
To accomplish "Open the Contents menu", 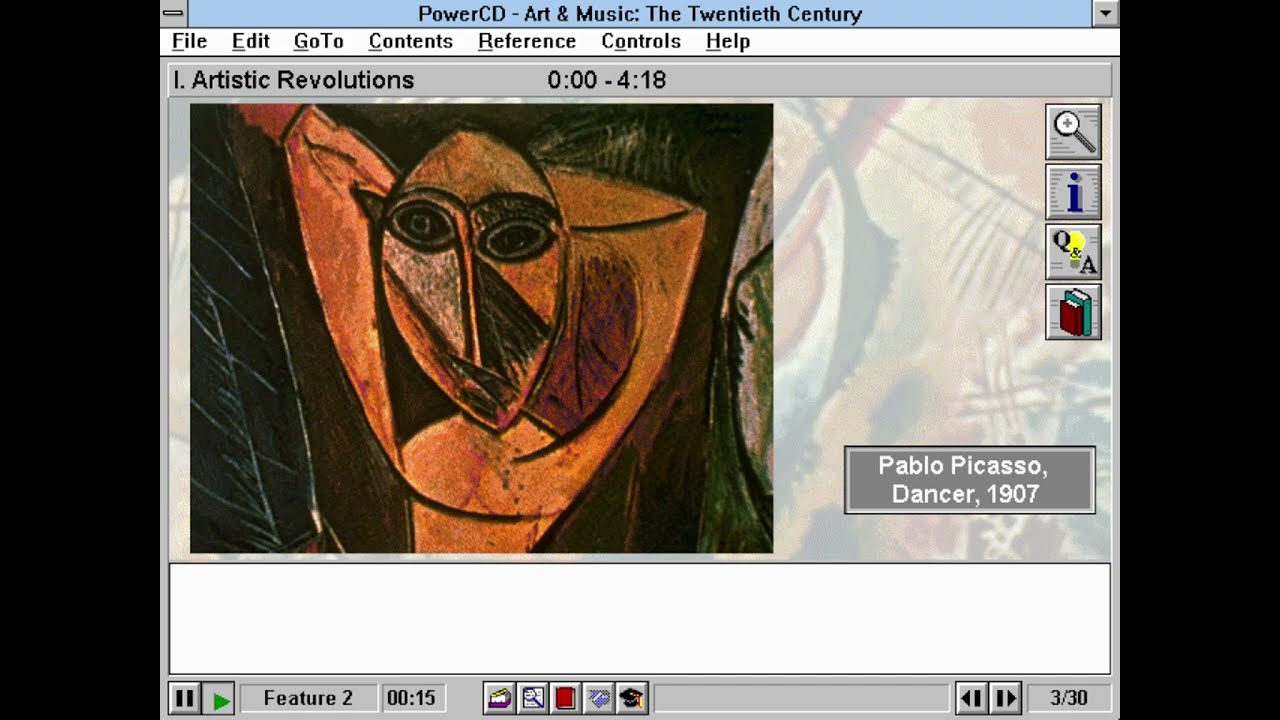I will click(410, 41).
